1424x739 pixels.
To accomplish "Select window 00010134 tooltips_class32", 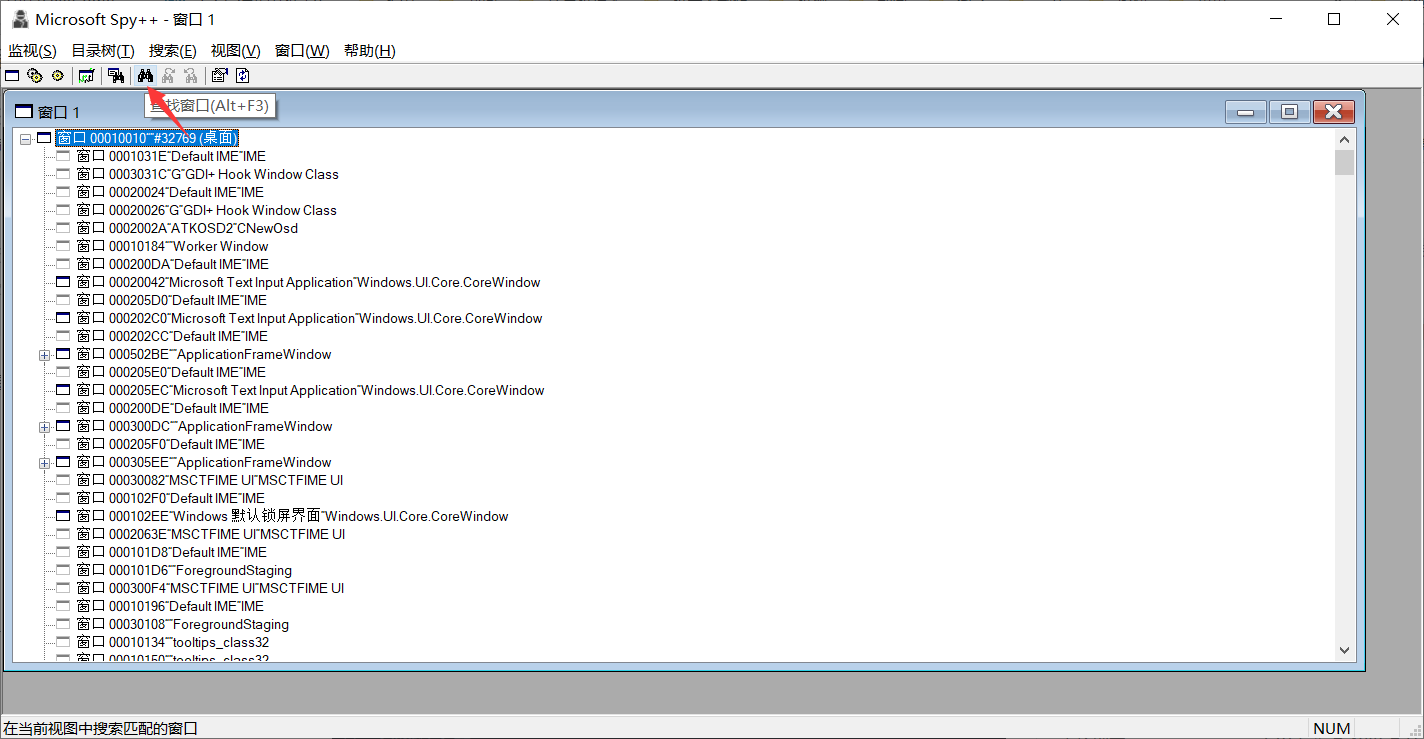I will pos(173,642).
